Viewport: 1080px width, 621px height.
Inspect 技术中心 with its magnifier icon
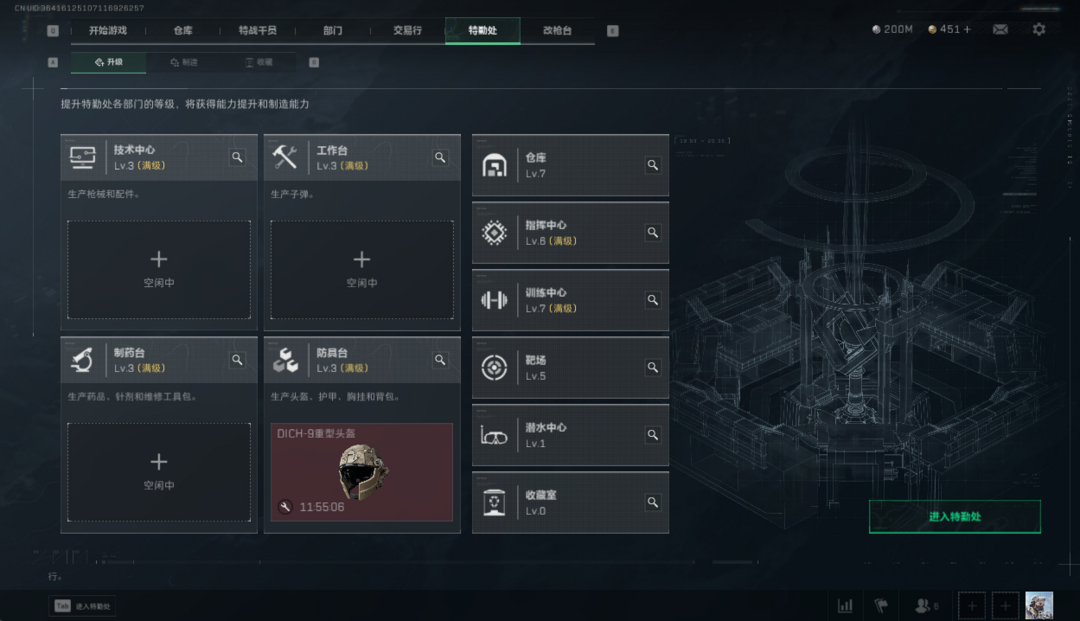tap(237, 158)
